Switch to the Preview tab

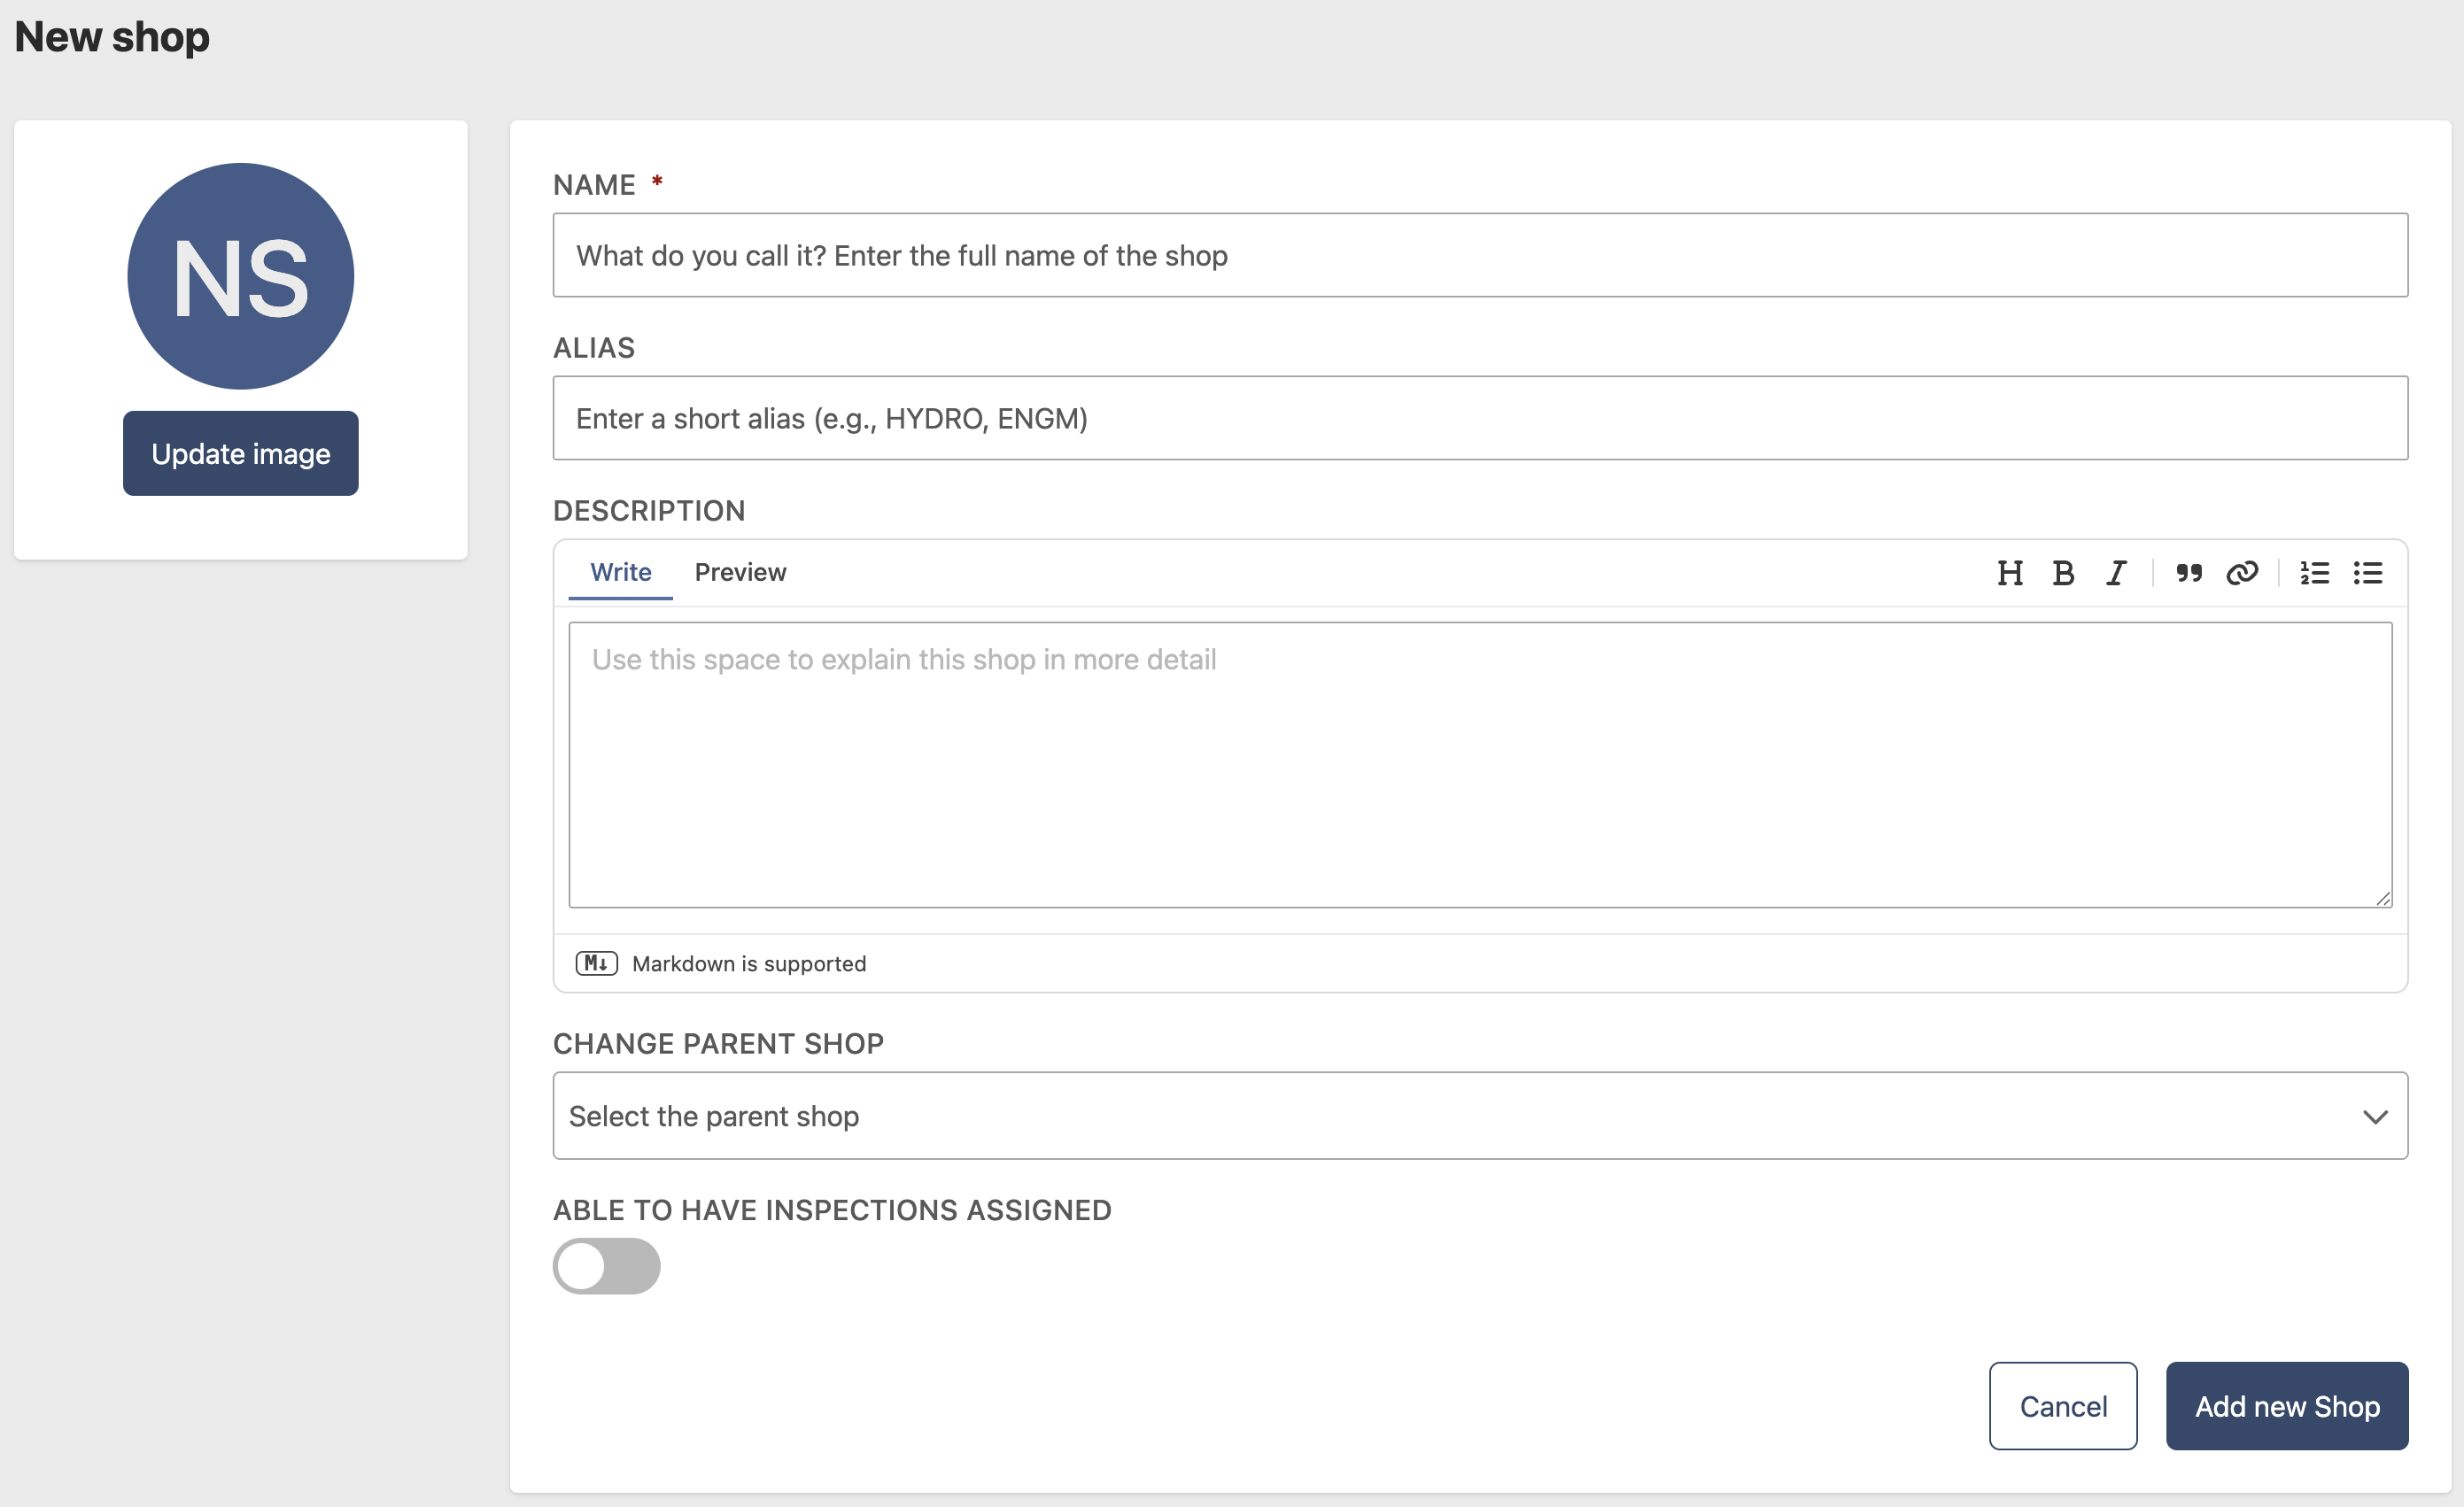(740, 572)
